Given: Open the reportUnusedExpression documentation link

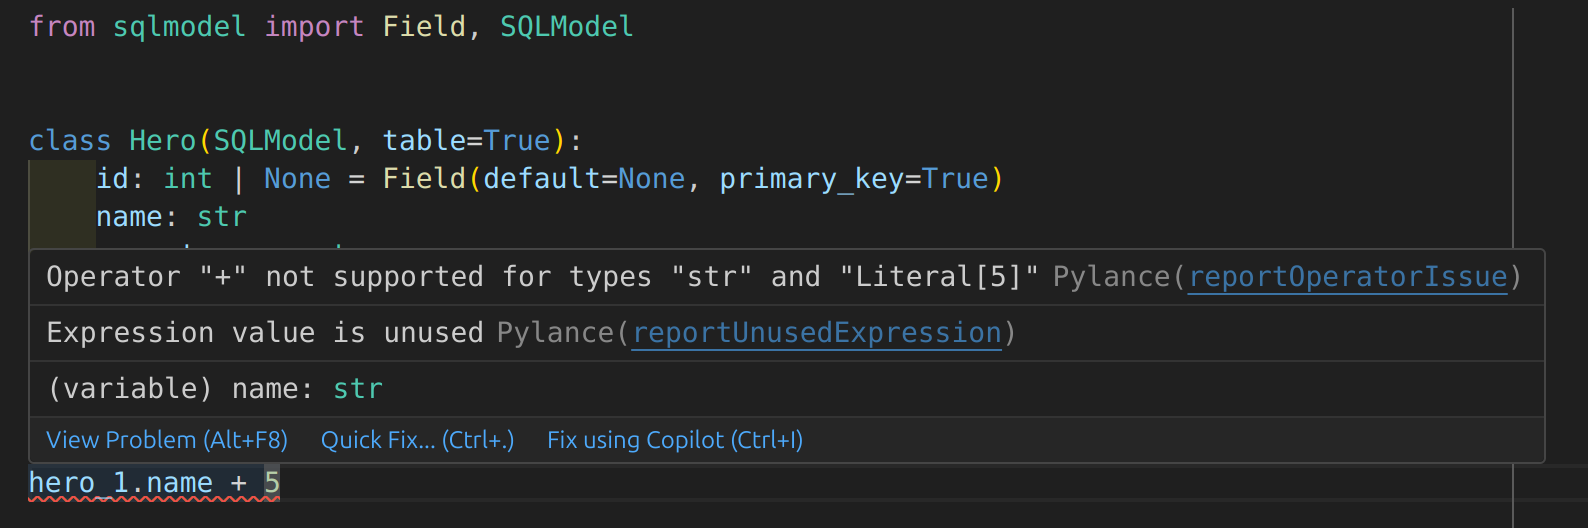Looking at the screenshot, I should tap(817, 333).
